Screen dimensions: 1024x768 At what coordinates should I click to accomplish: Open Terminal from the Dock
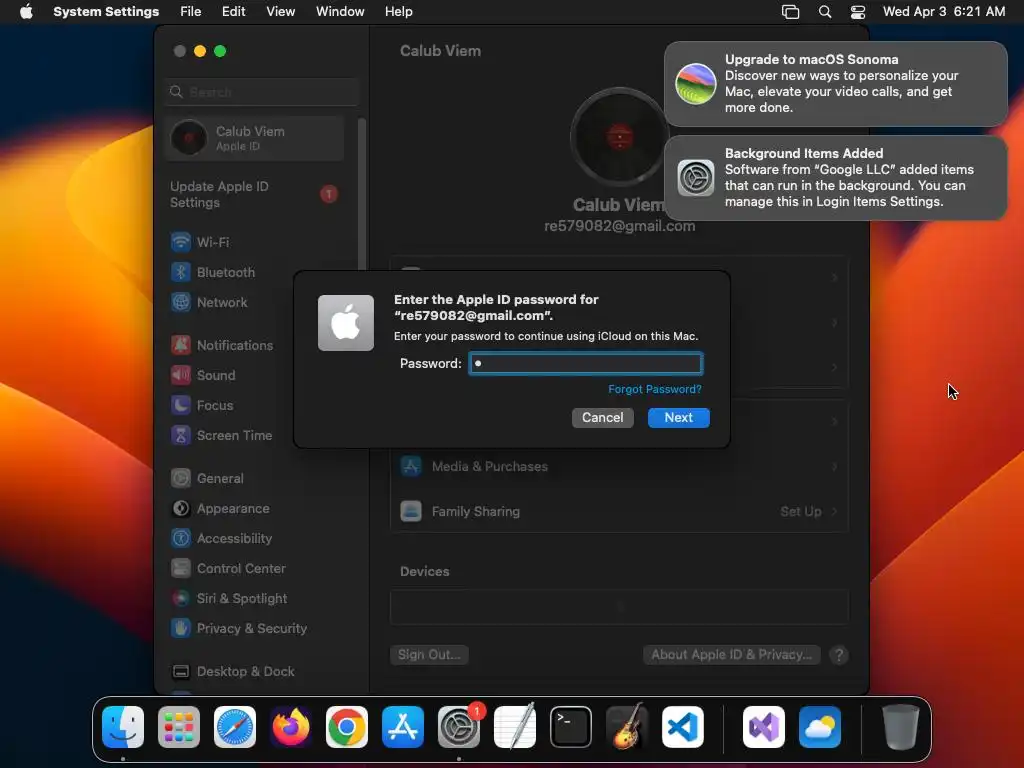click(571, 727)
